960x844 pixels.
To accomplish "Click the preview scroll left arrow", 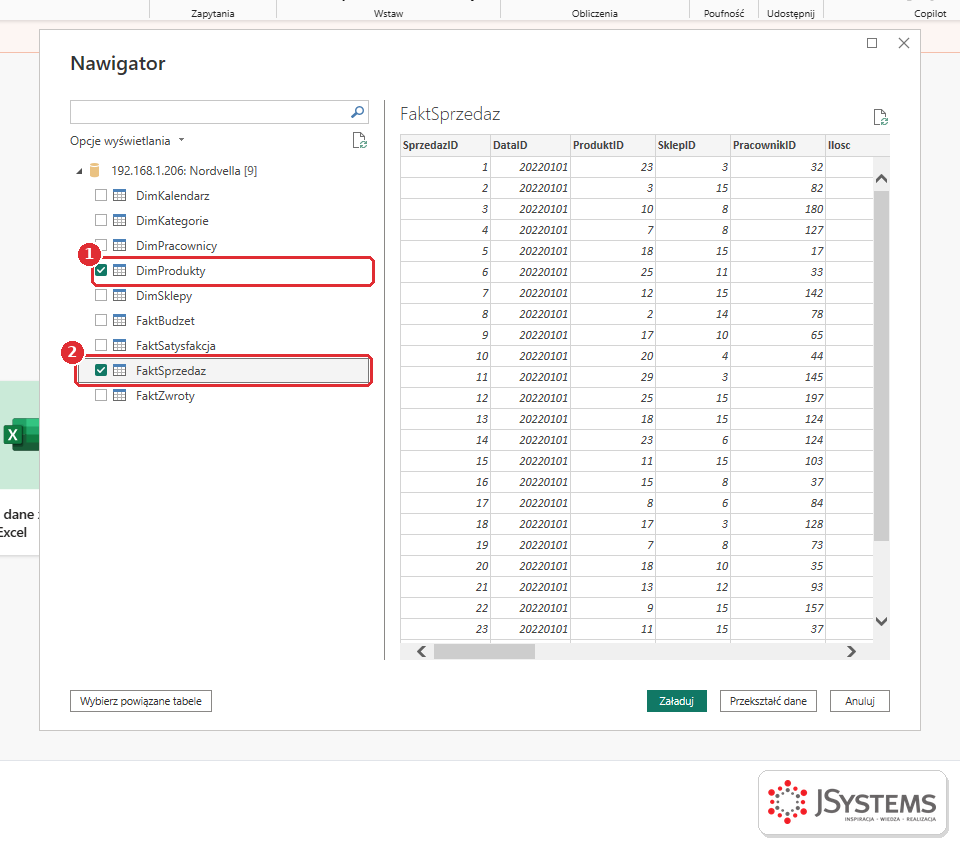I will point(421,651).
